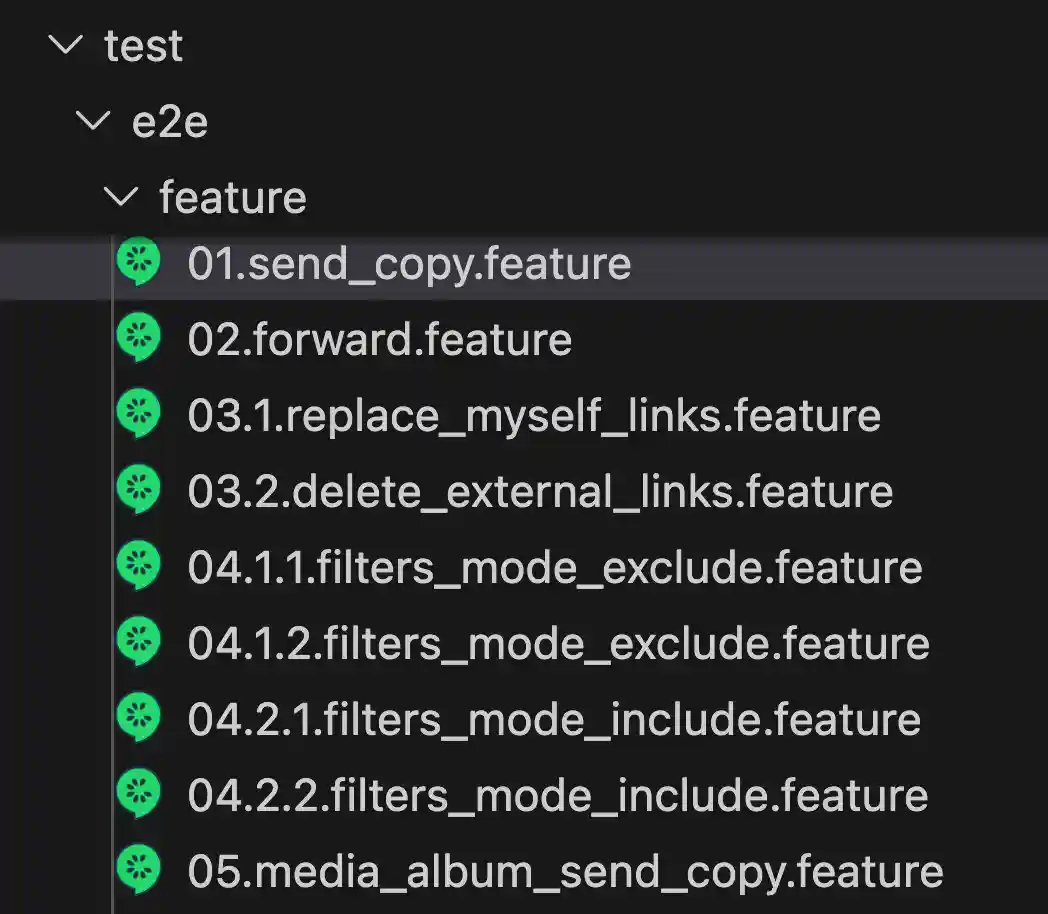Image resolution: width=1048 pixels, height=914 pixels.
Task: Click Cucumber icon beside 02.forward.feature
Action: (x=139, y=338)
